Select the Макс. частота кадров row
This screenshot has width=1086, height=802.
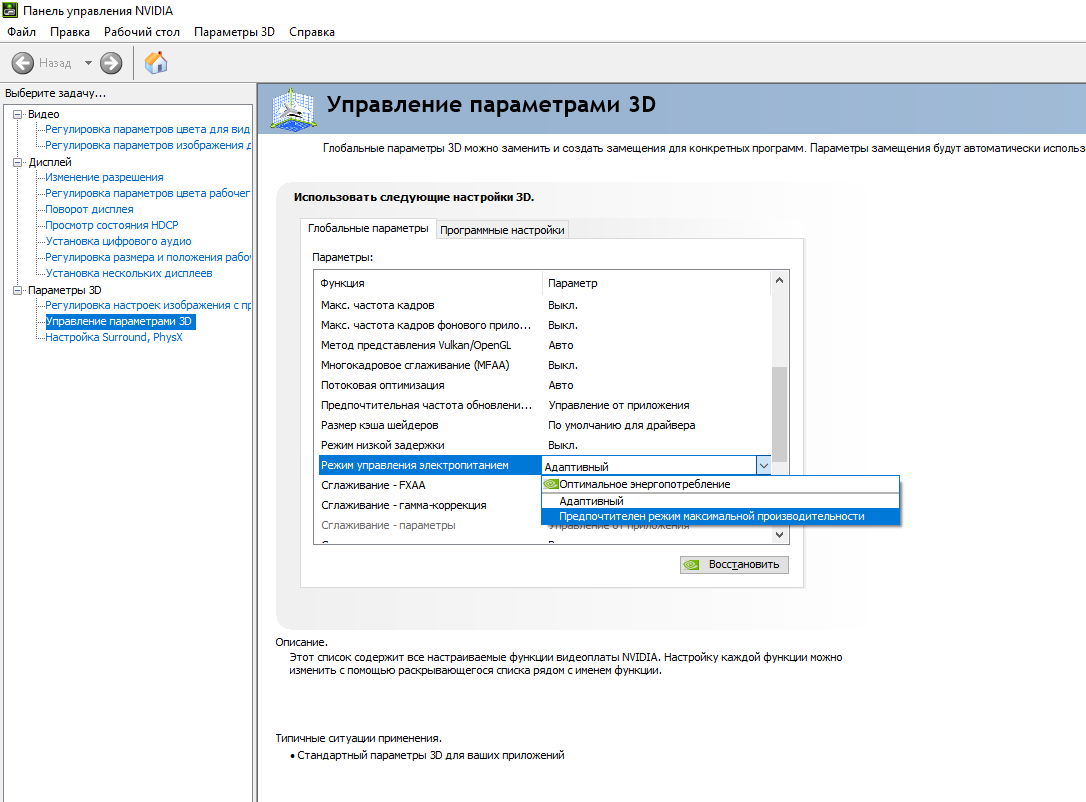click(x=544, y=305)
